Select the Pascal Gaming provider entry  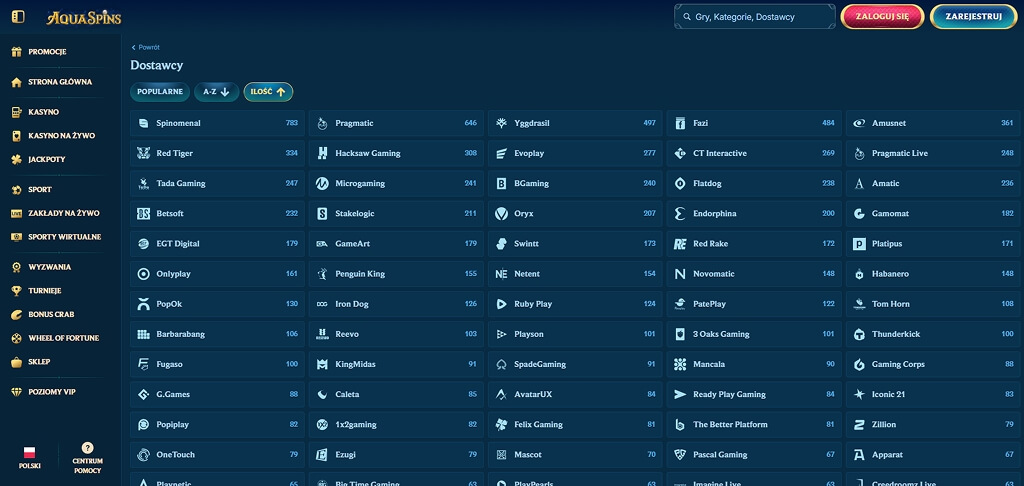click(x=754, y=455)
